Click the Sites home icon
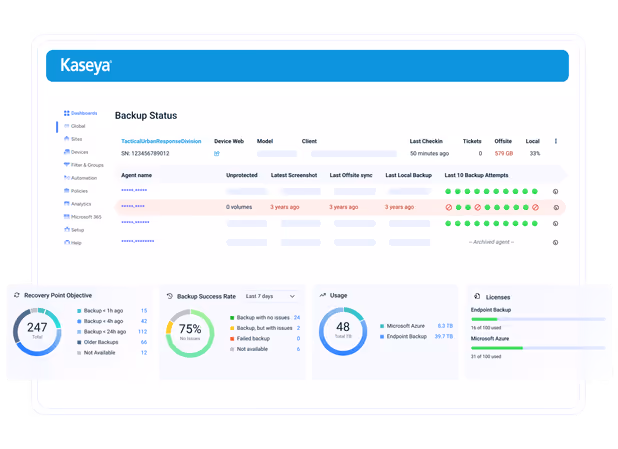618x449 pixels. (66, 139)
